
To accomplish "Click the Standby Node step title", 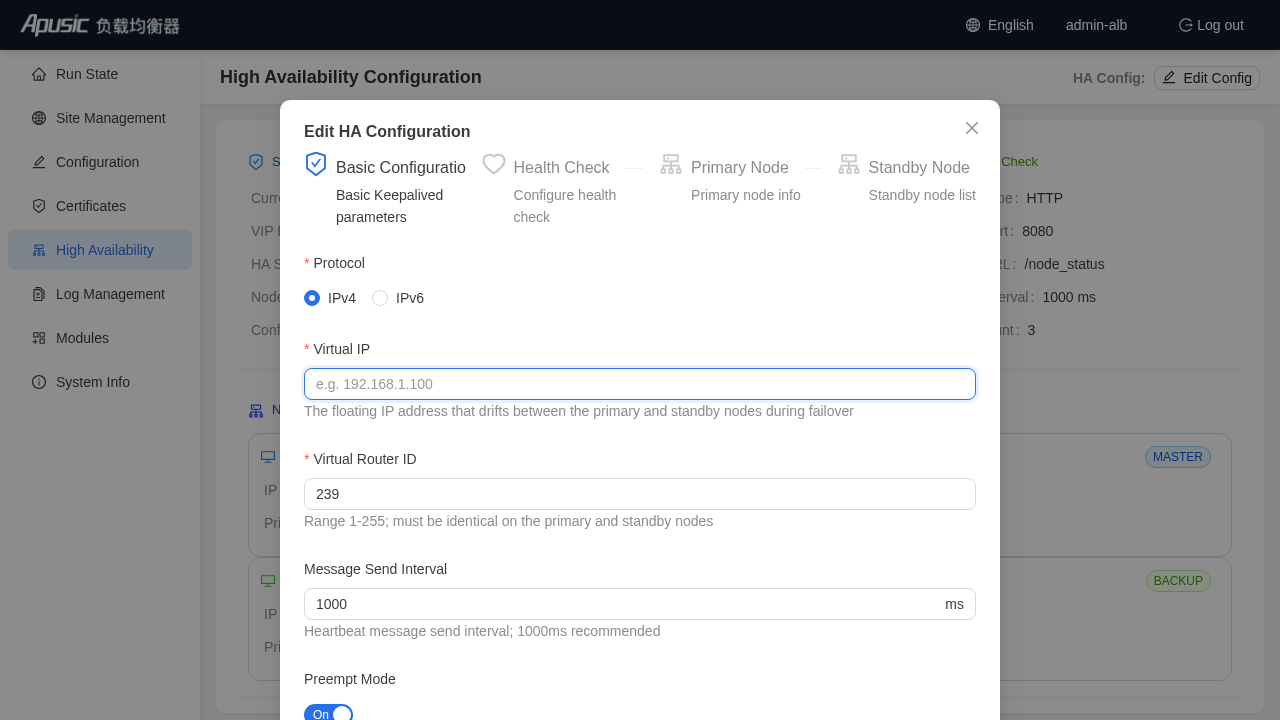I will 919,167.
